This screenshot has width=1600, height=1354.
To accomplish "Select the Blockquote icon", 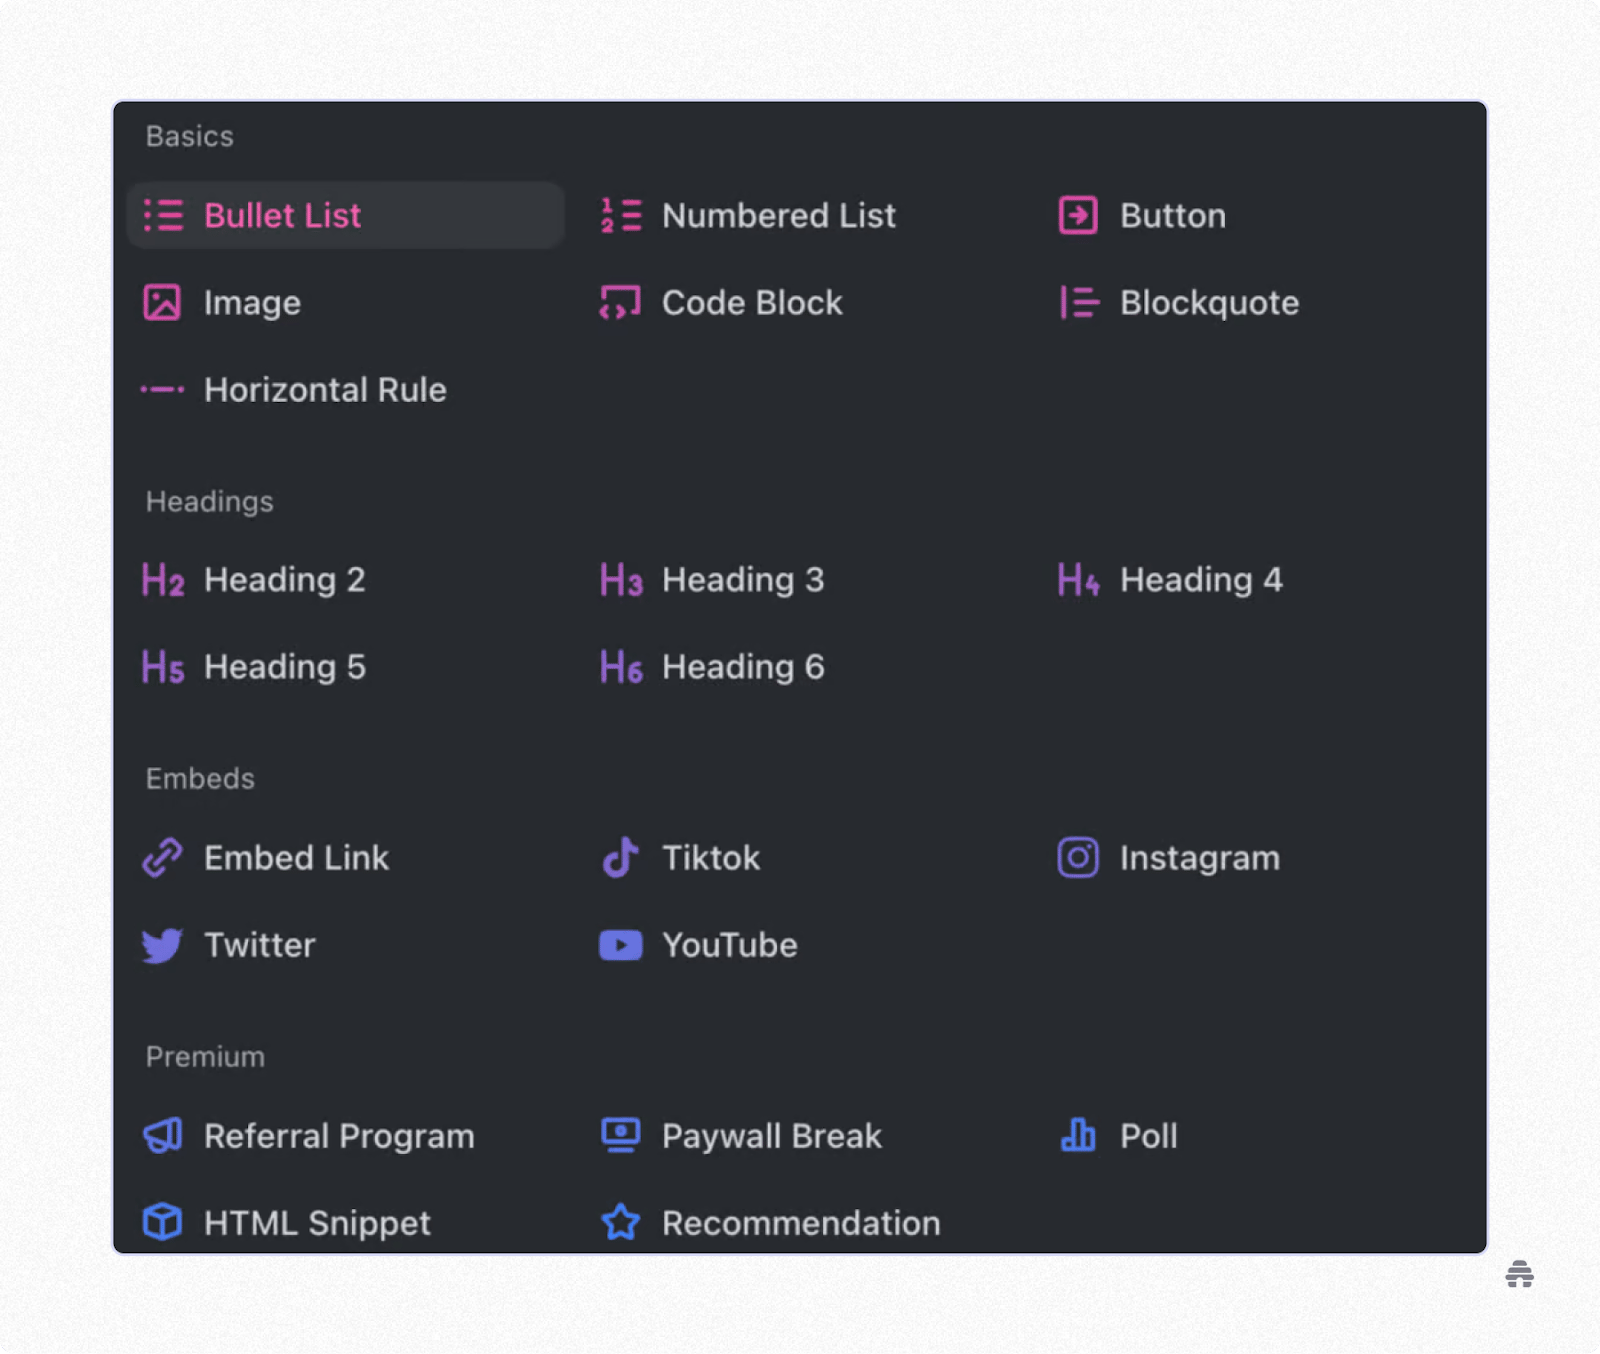I will point(1079,302).
